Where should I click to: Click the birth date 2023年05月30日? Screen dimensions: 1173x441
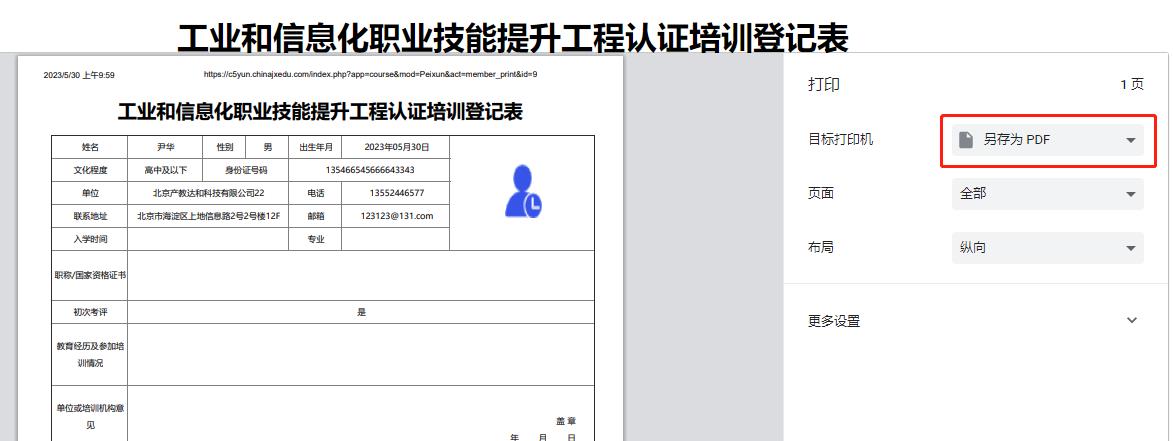[x=396, y=147]
